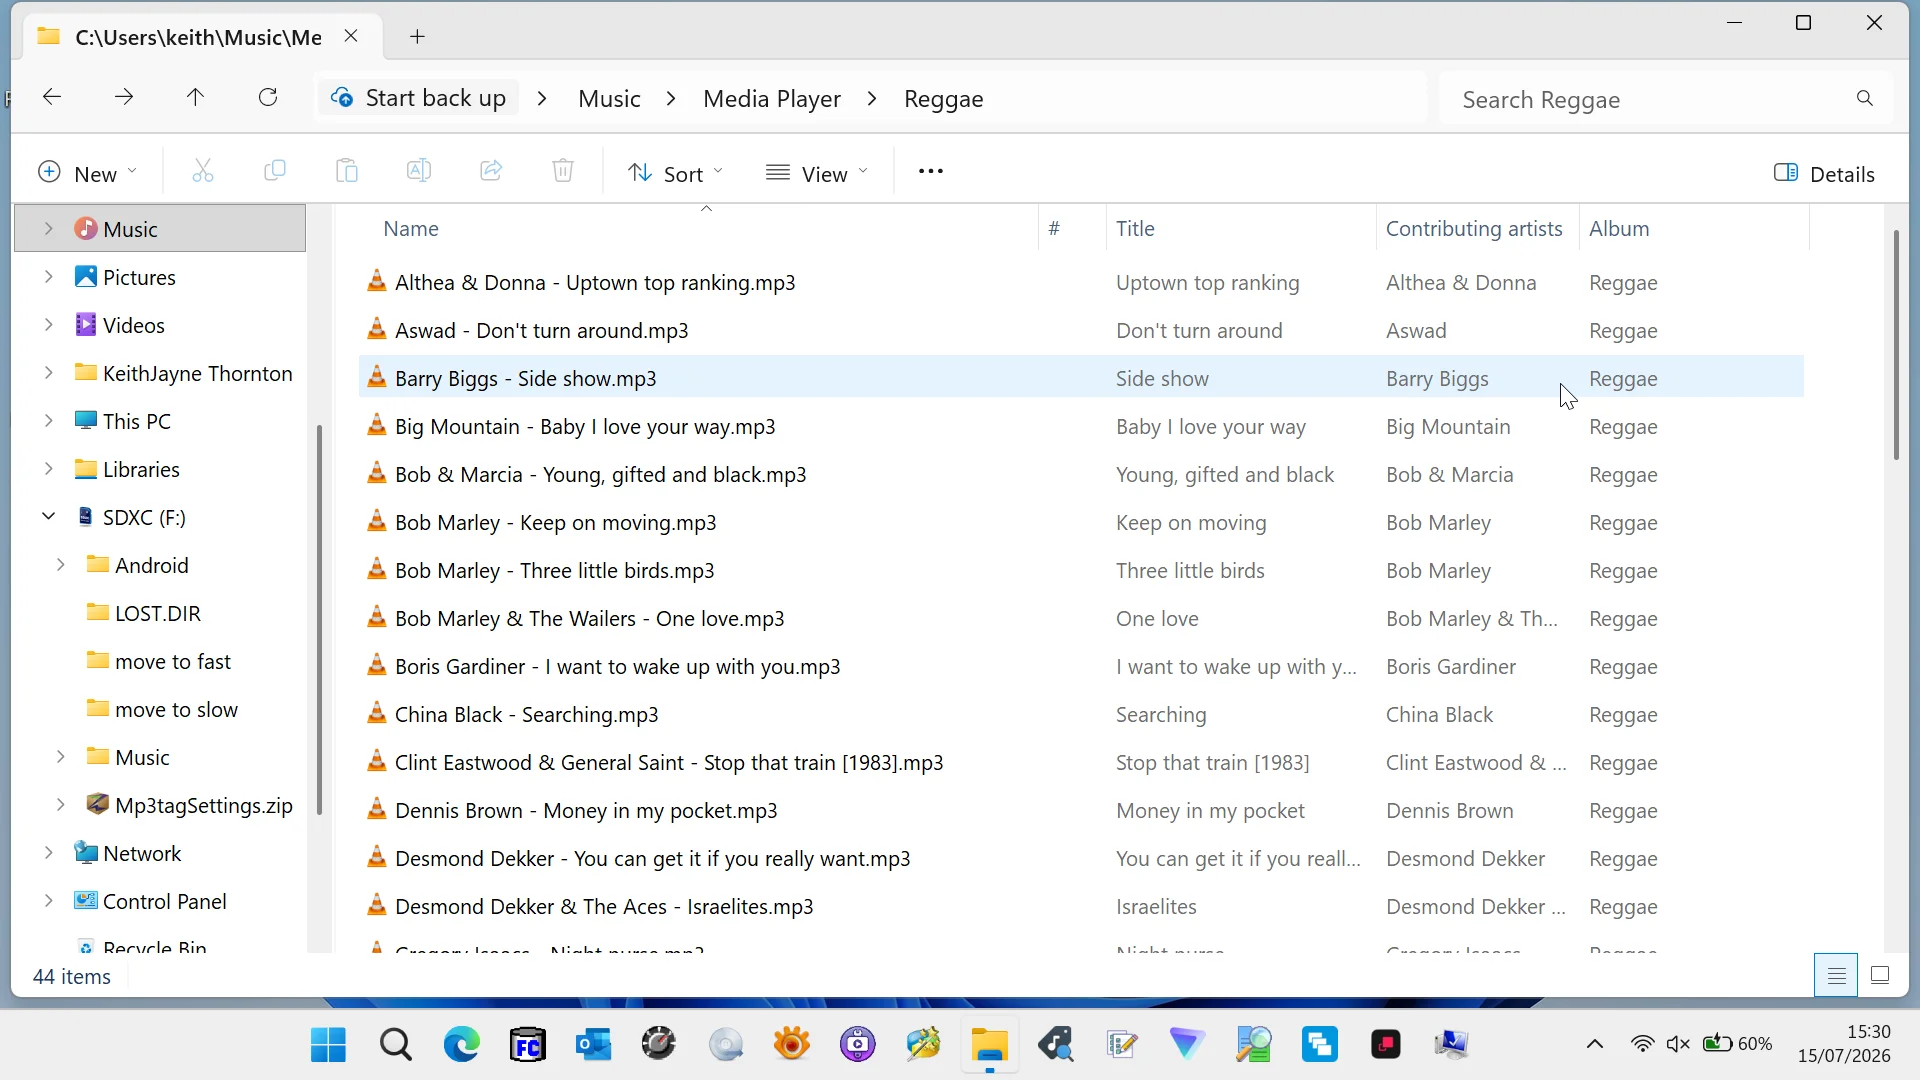Open the See more three-dots menu

pos(931,172)
